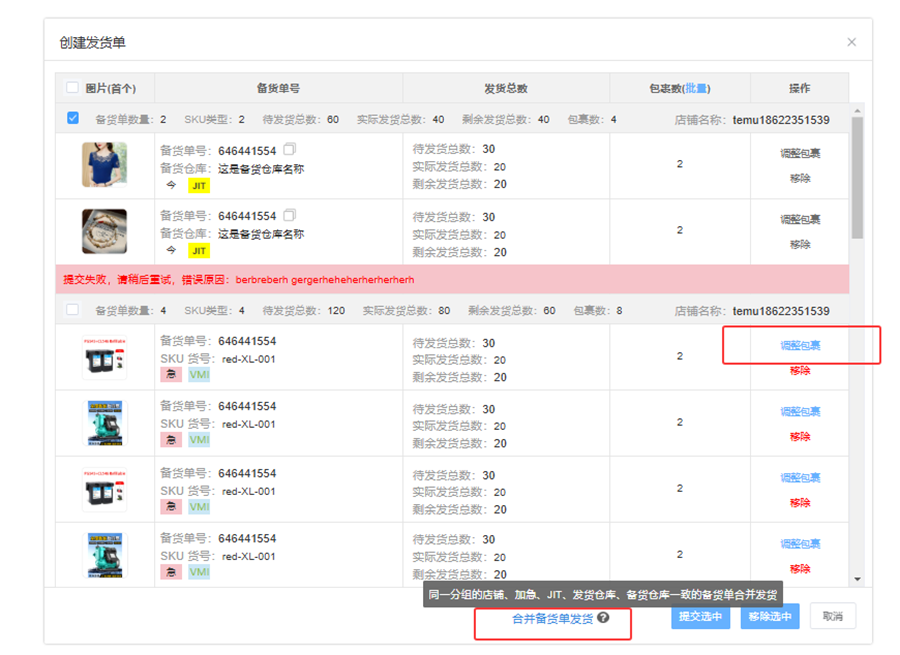Open first water pump thumbnail in 4-order group
Image resolution: width=900 pixels, height=655 pixels.
point(104,423)
